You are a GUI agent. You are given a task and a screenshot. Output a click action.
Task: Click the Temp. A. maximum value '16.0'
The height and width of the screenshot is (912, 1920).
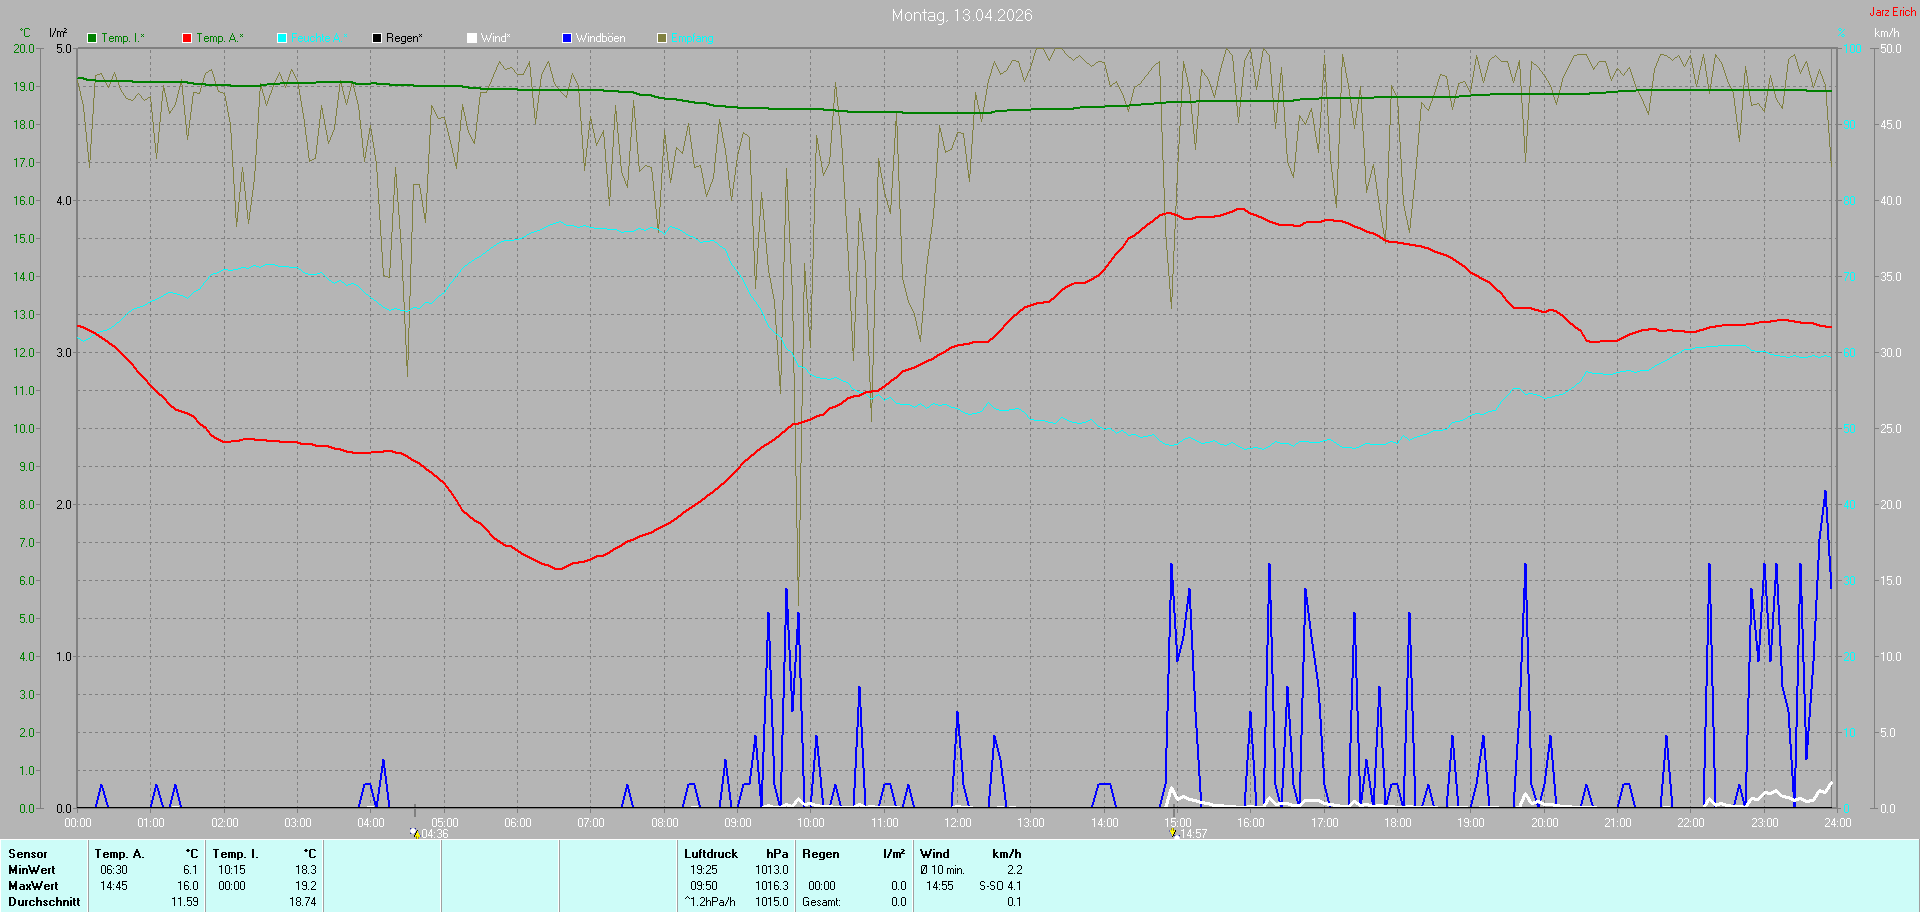188,886
